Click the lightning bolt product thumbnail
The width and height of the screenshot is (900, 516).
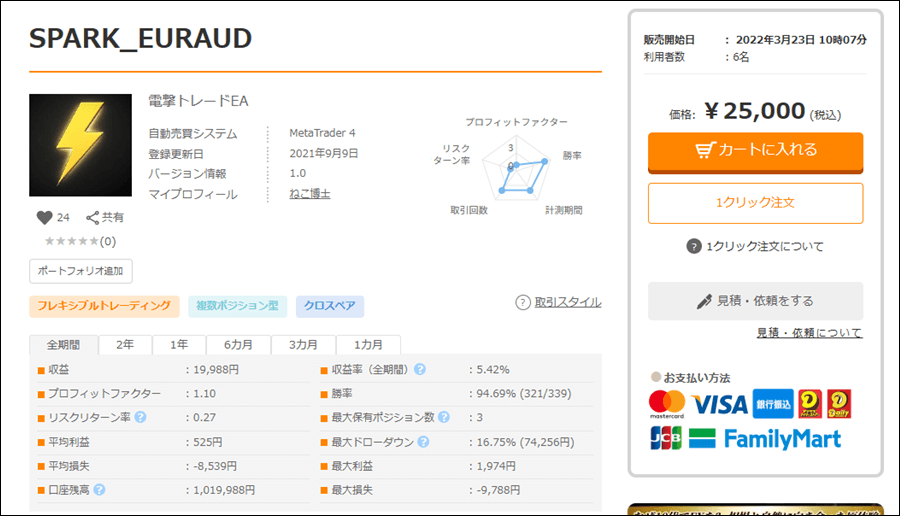click(x=80, y=145)
